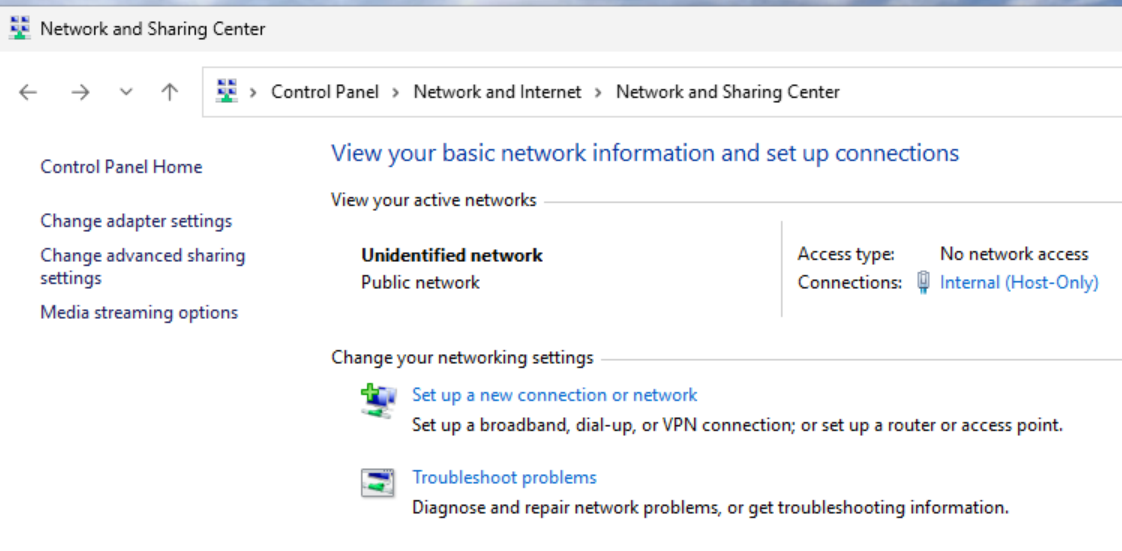This screenshot has height=551, width=1122.
Task: Select Network and Internet breadcrumb item
Action: [x=497, y=92]
